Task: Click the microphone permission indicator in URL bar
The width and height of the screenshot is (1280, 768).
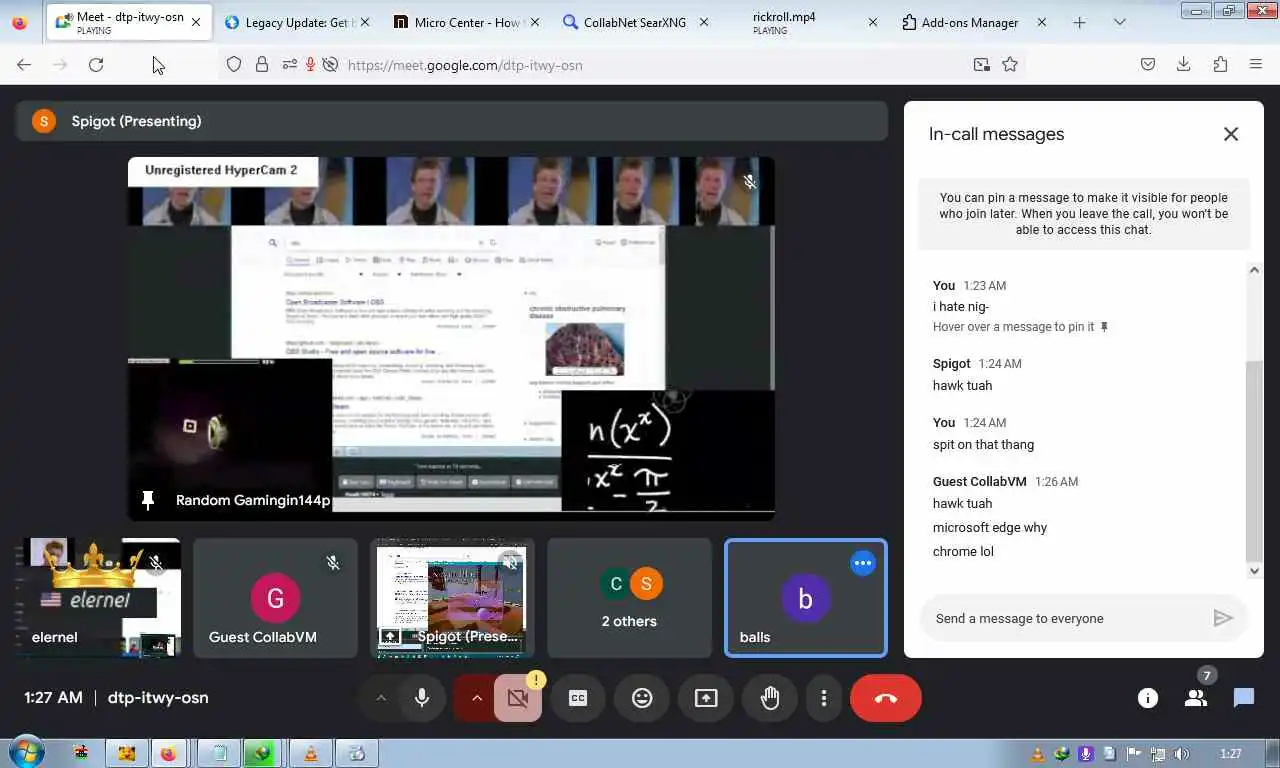Action: [x=310, y=64]
